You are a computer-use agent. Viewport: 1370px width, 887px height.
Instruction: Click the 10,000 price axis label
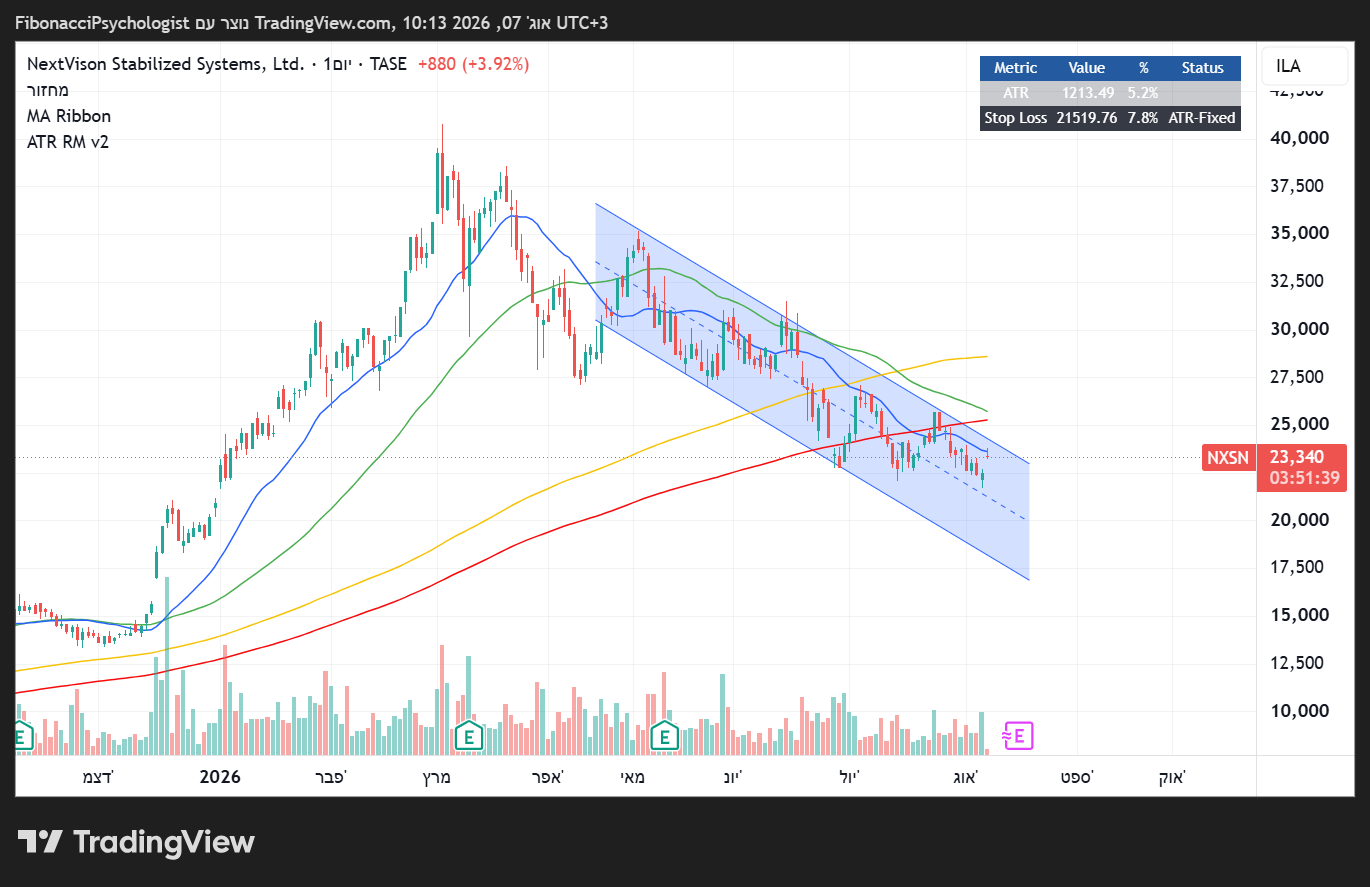[x=1298, y=711]
